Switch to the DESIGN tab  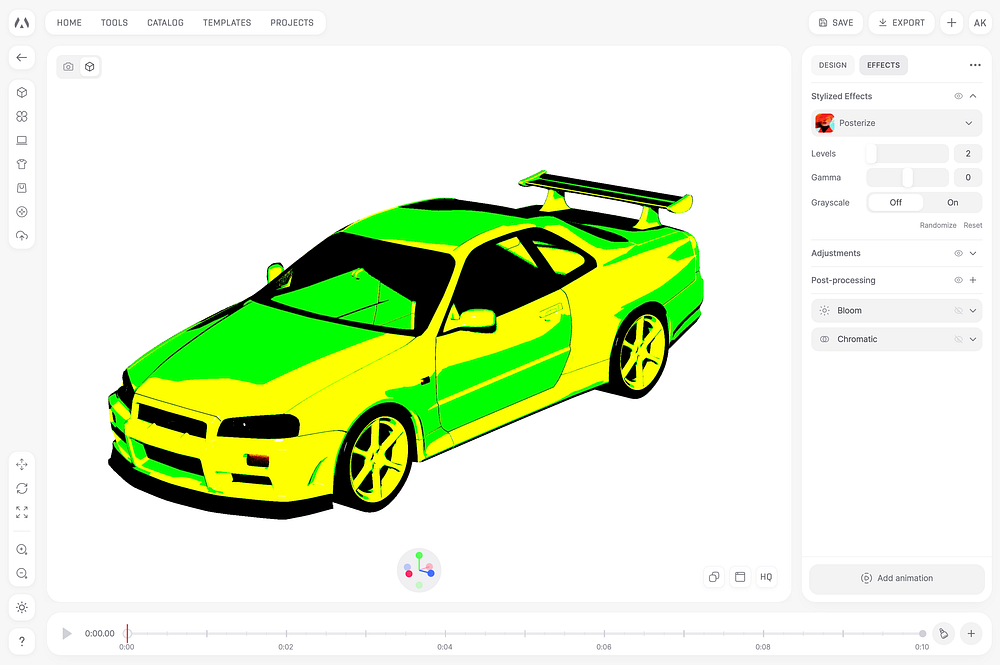coord(833,65)
